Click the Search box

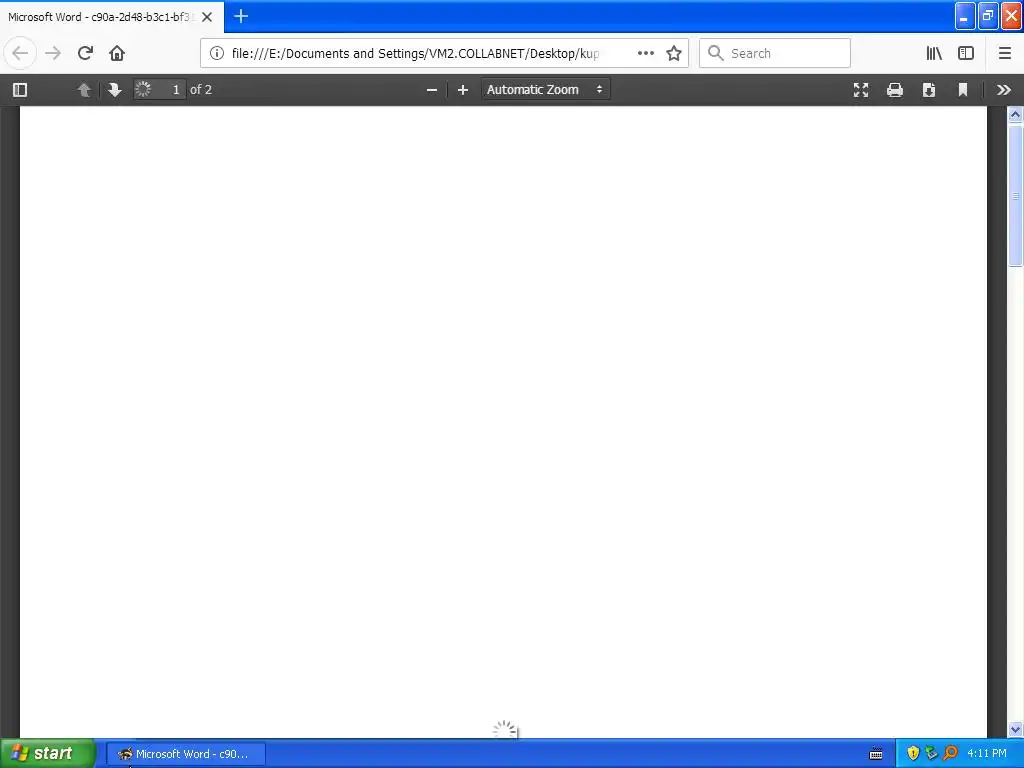tap(775, 53)
